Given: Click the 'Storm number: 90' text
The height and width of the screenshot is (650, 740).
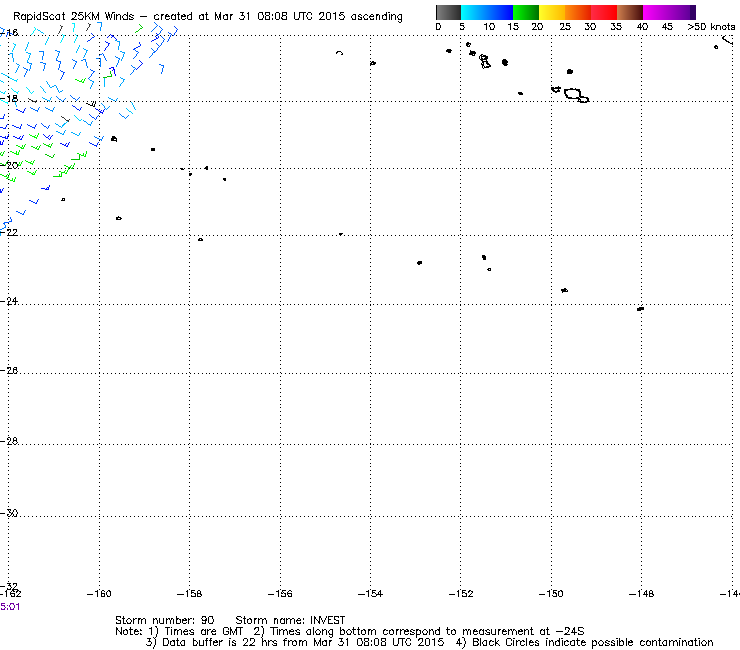Looking at the screenshot, I should (165, 620).
